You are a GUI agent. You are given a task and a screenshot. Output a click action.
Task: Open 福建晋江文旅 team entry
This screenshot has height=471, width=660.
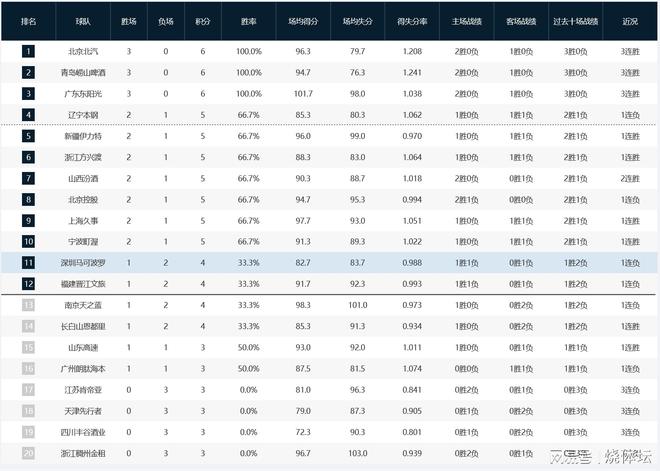(x=82, y=284)
